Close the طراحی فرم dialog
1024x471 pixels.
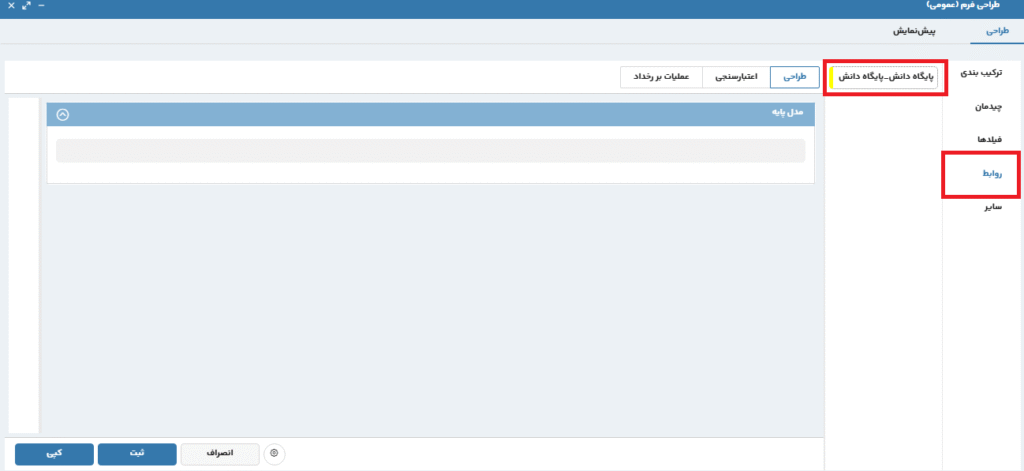coord(10,6)
